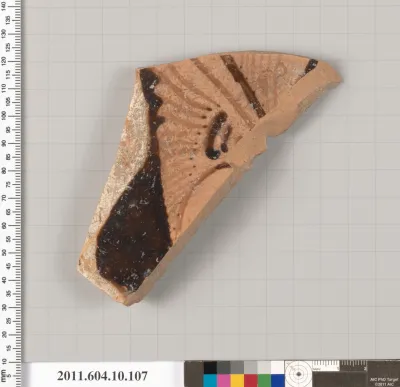The image size is (400, 387).
Task: Choose the magenta swatch on the color target
Action: (x=223, y=381)
